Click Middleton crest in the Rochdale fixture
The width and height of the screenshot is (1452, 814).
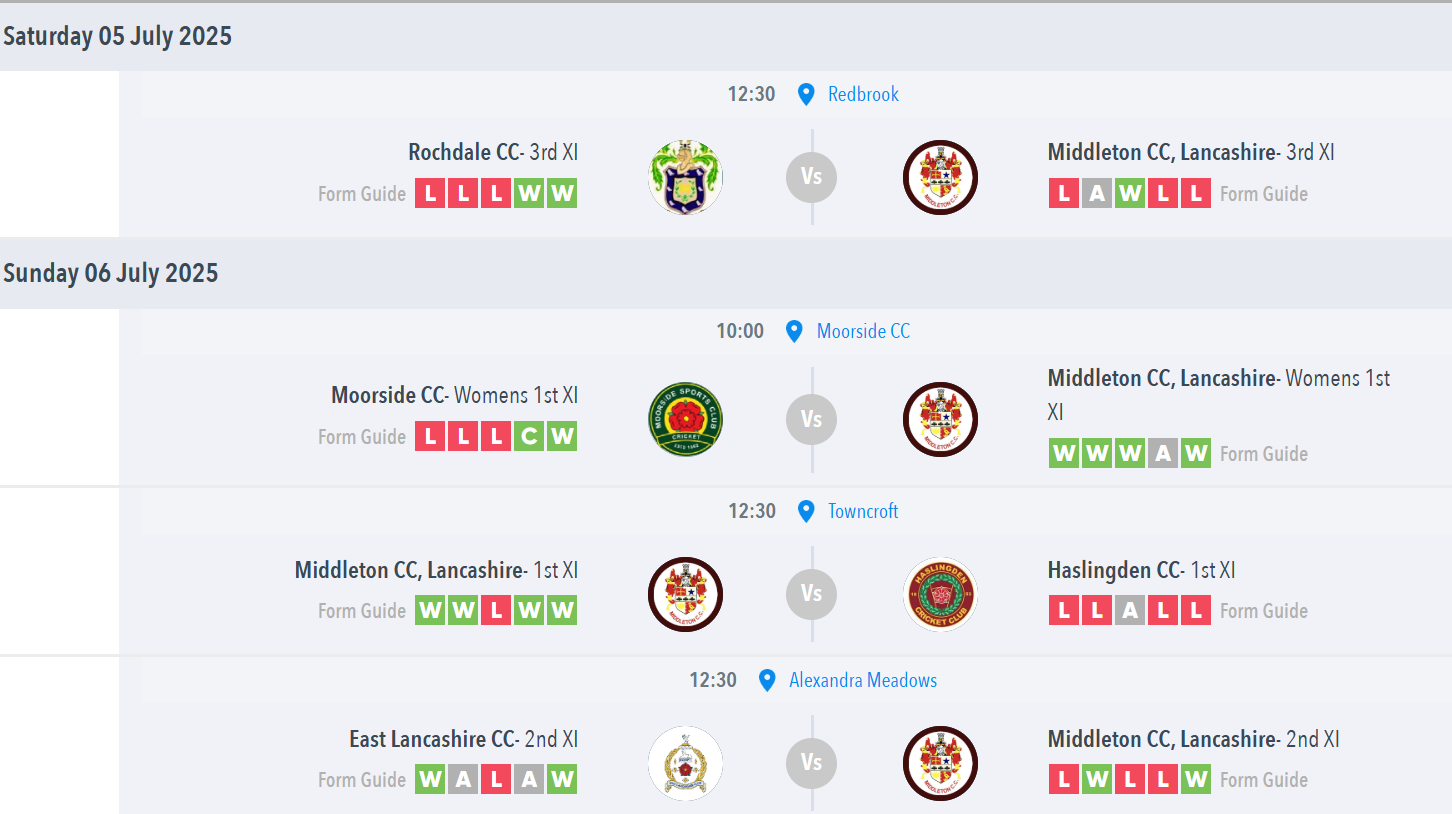(x=940, y=177)
